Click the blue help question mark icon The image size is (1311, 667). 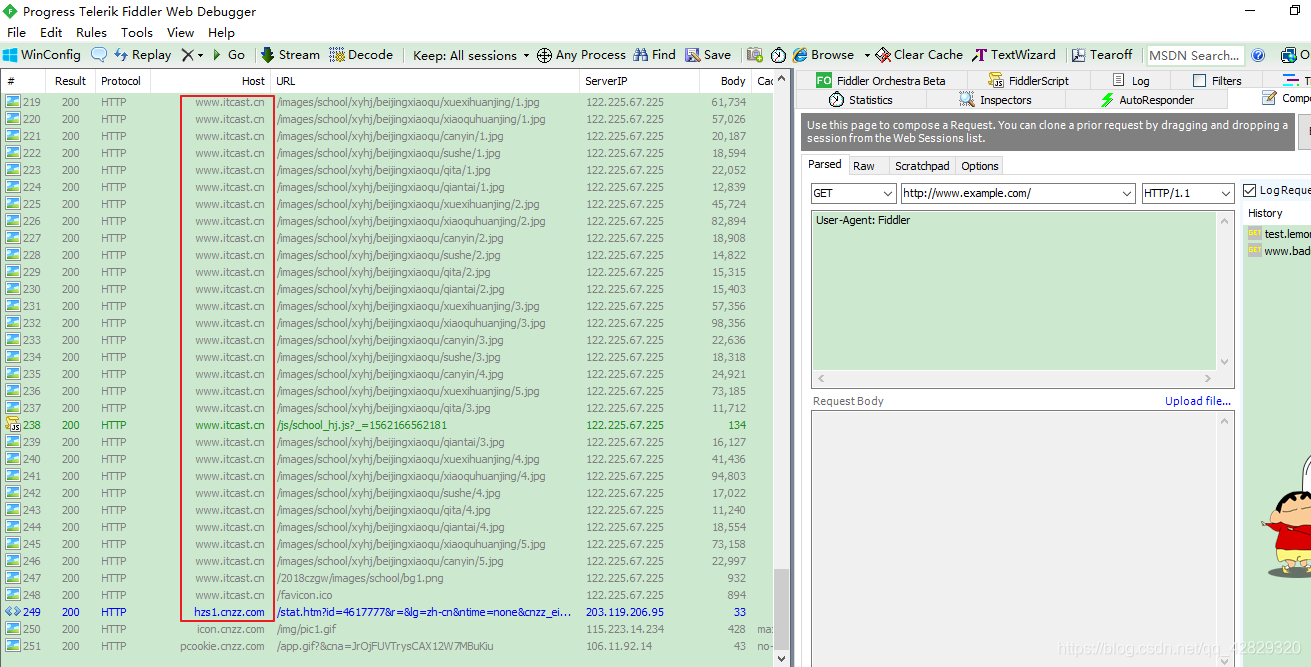coord(1259,55)
